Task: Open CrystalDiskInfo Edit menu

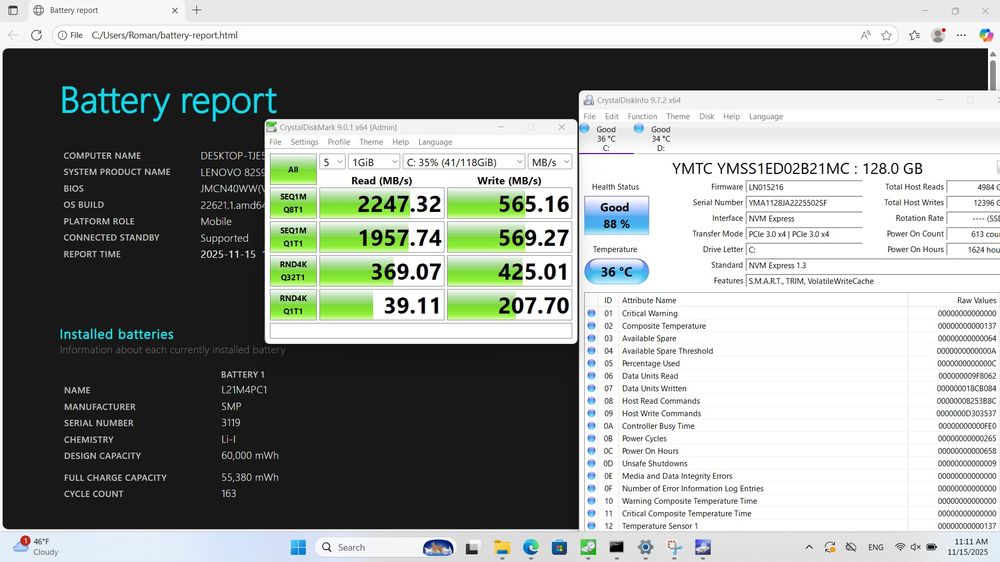Action: click(612, 117)
